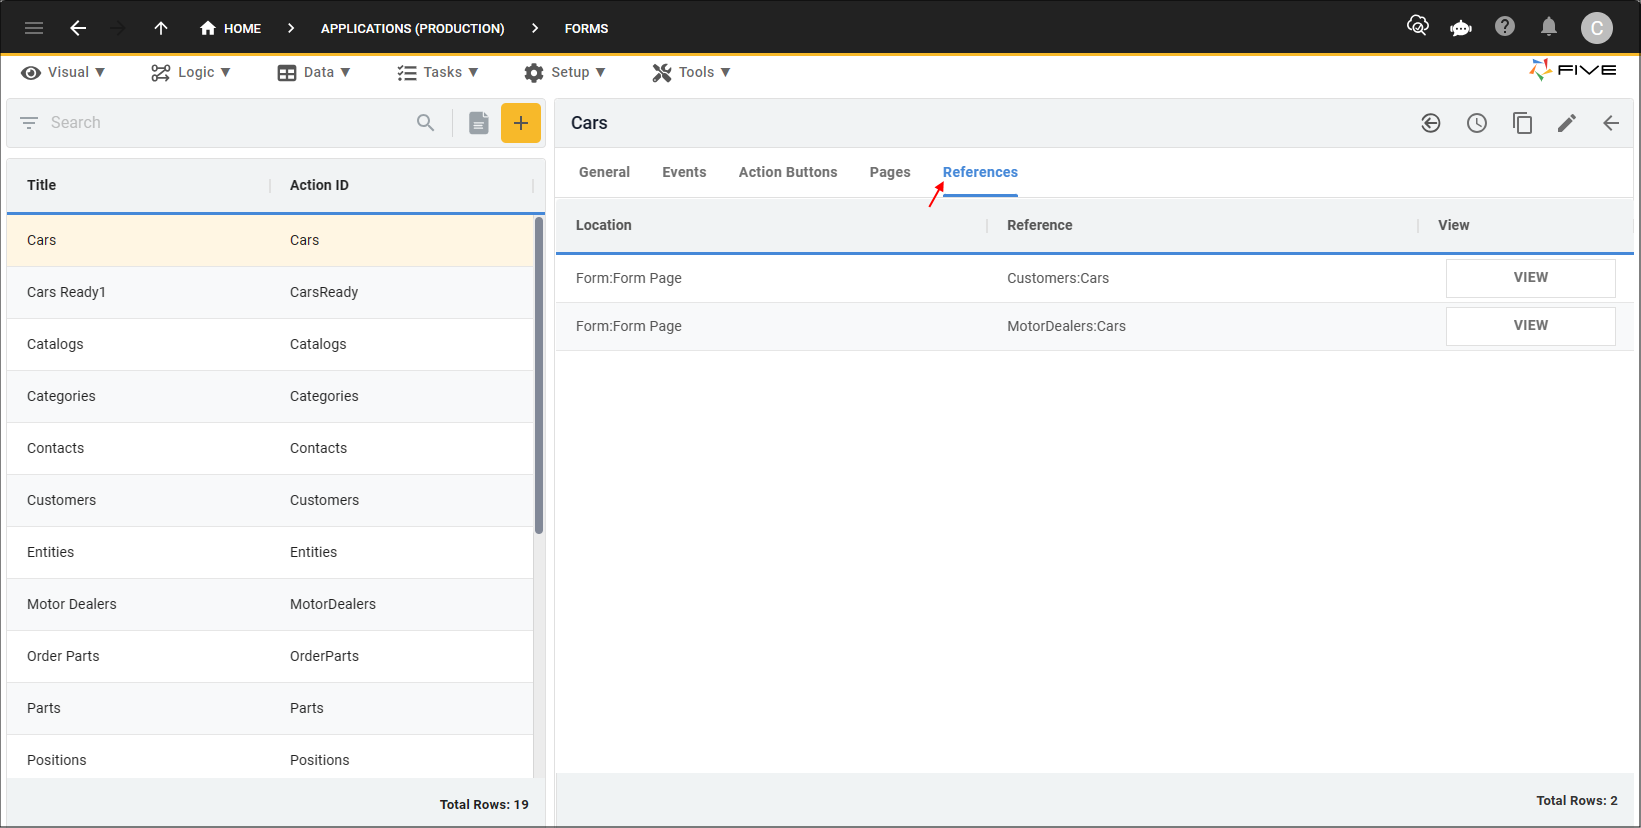Switch to the Action Buttons tab
Viewport: 1641px width, 828px height.
(x=788, y=172)
